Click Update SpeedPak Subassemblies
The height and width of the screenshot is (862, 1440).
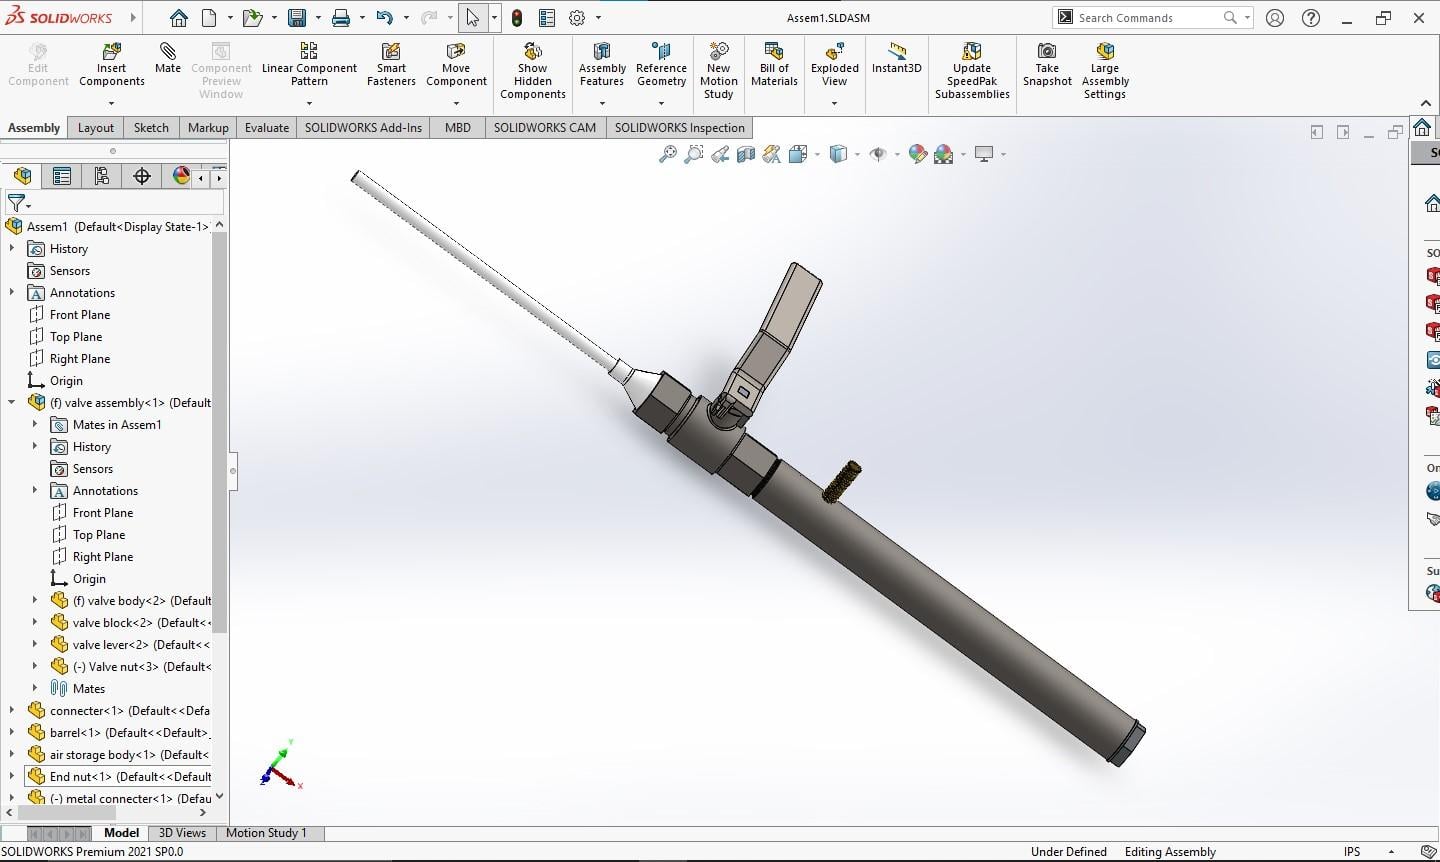pyautogui.click(x=972, y=71)
